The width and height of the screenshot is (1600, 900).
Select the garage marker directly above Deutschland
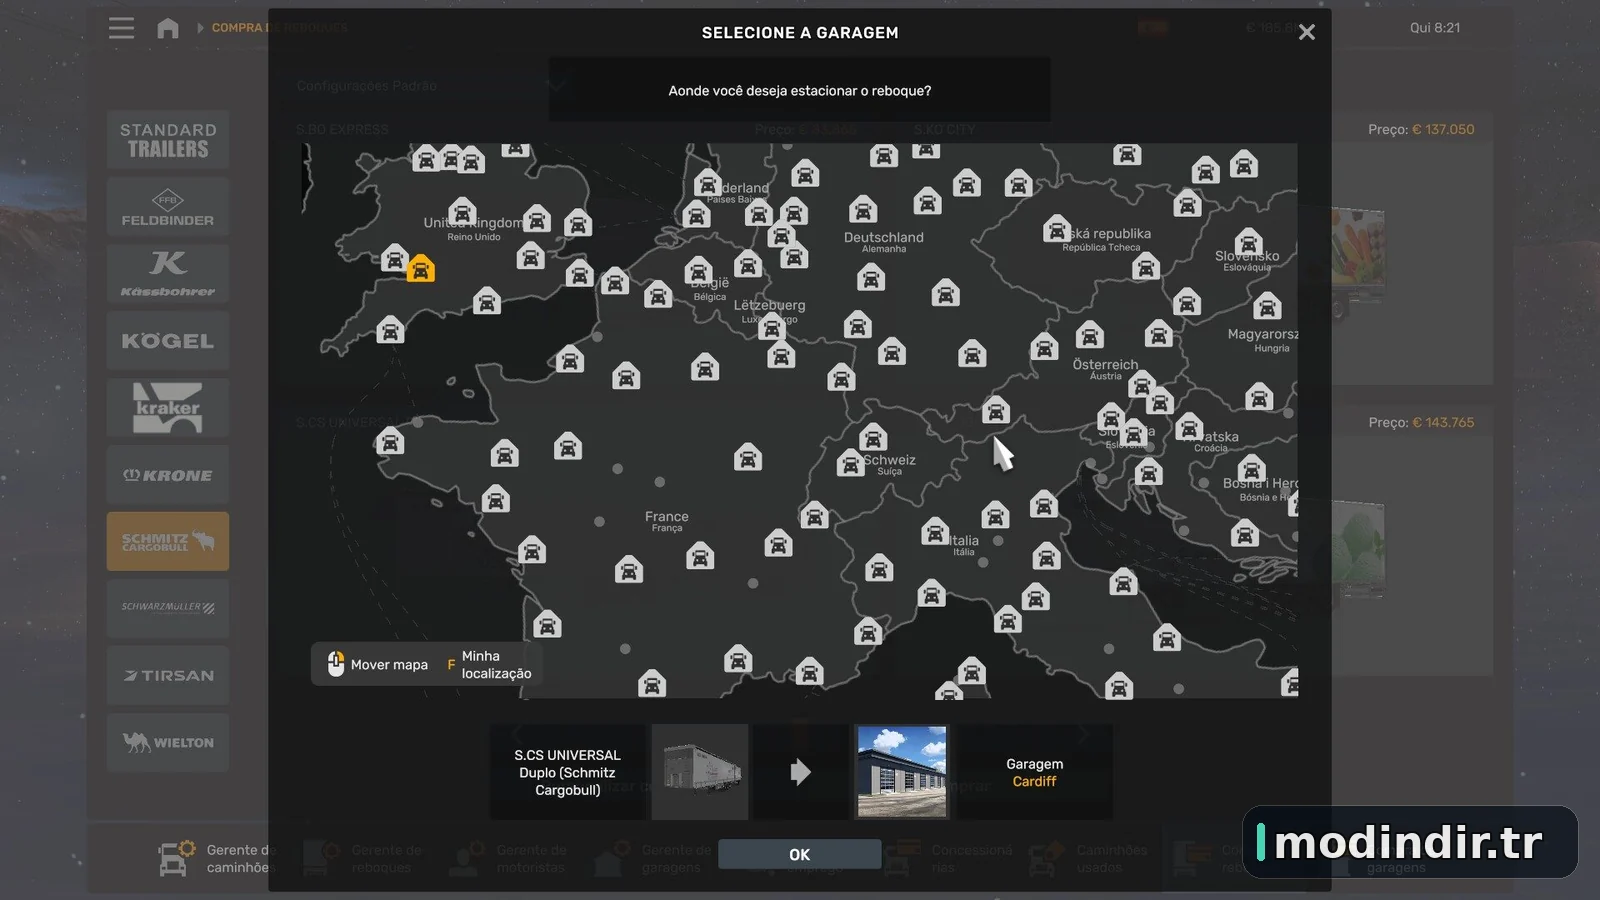click(863, 210)
